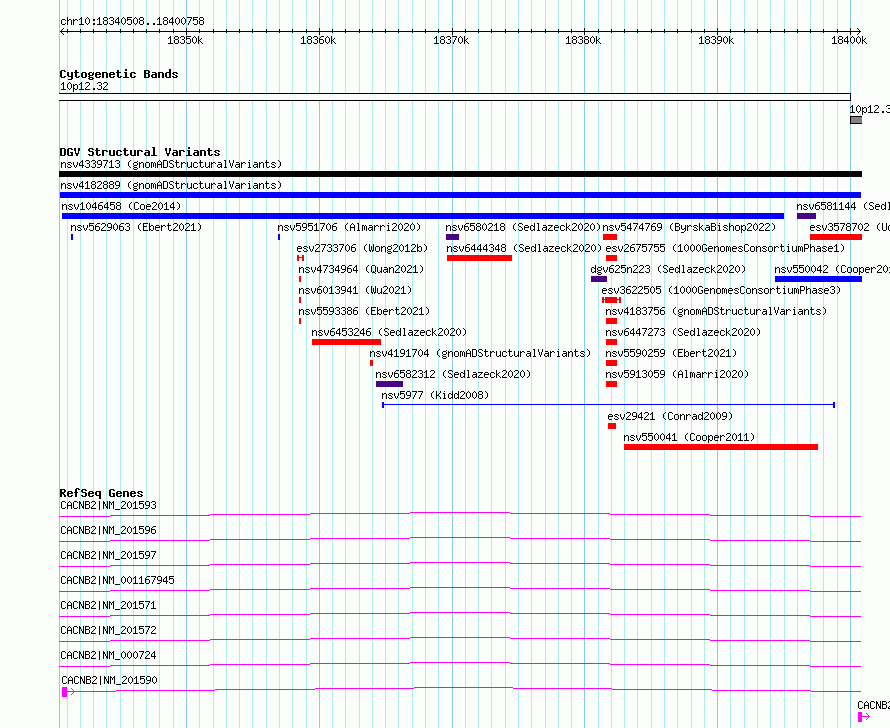The height and width of the screenshot is (728, 890).
Task: Click the 18370k ruler position label
Action: [451, 40]
